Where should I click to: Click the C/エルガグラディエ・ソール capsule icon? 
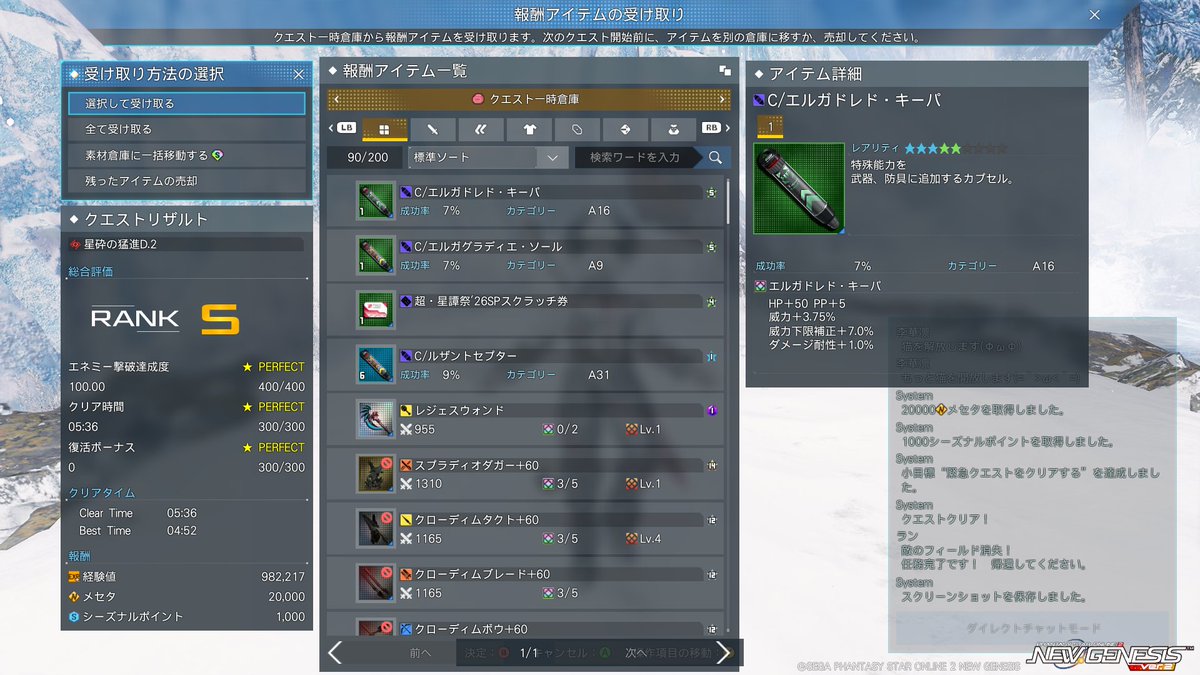point(377,255)
